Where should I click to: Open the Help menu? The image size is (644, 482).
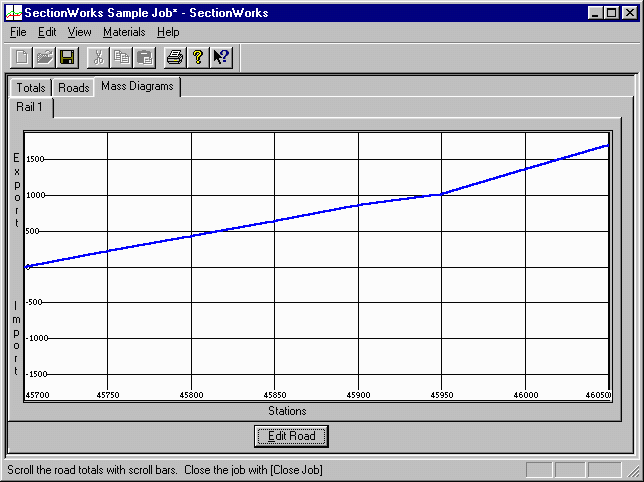[x=168, y=32]
